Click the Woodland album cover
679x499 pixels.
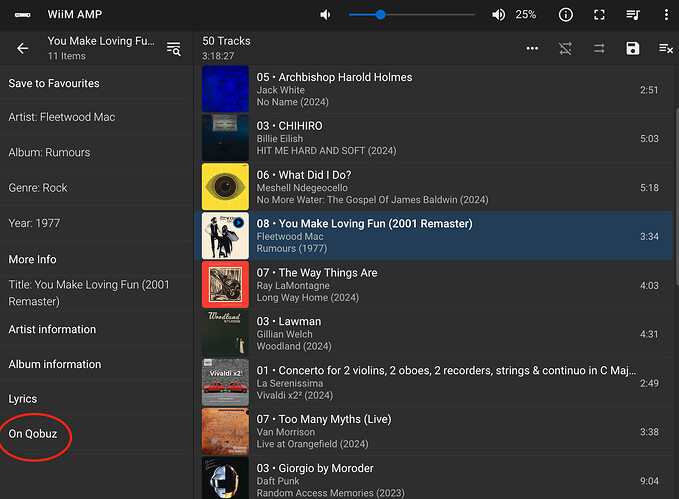coord(225,334)
